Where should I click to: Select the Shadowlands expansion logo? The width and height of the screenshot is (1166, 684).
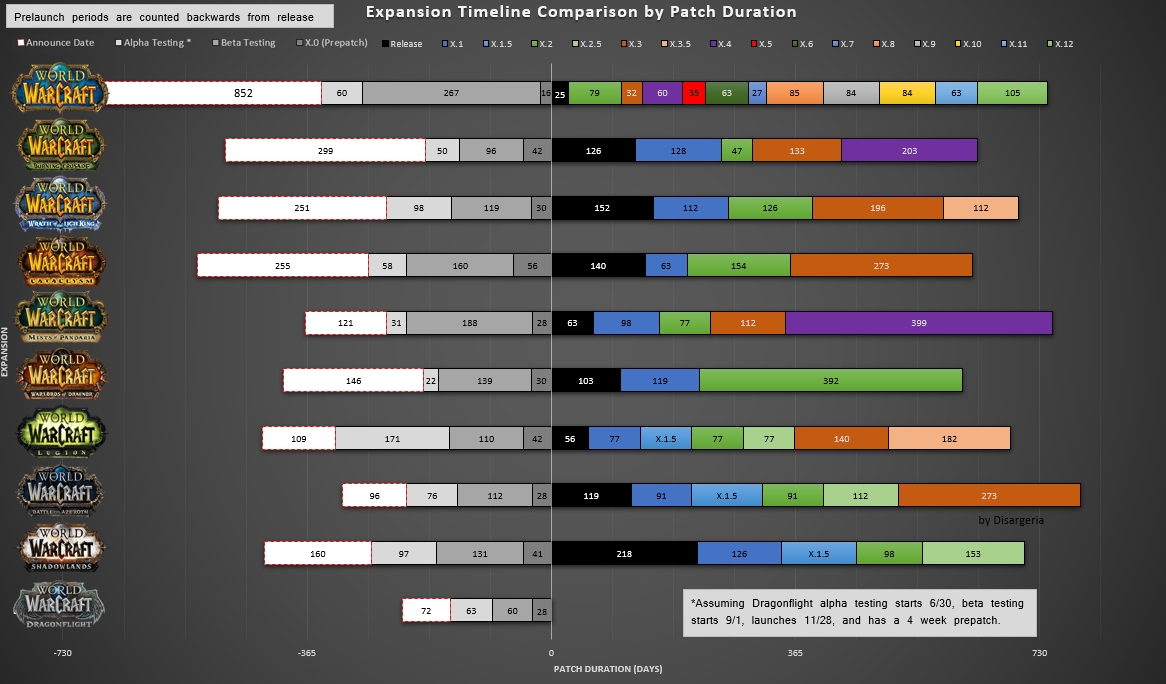click(x=61, y=552)
